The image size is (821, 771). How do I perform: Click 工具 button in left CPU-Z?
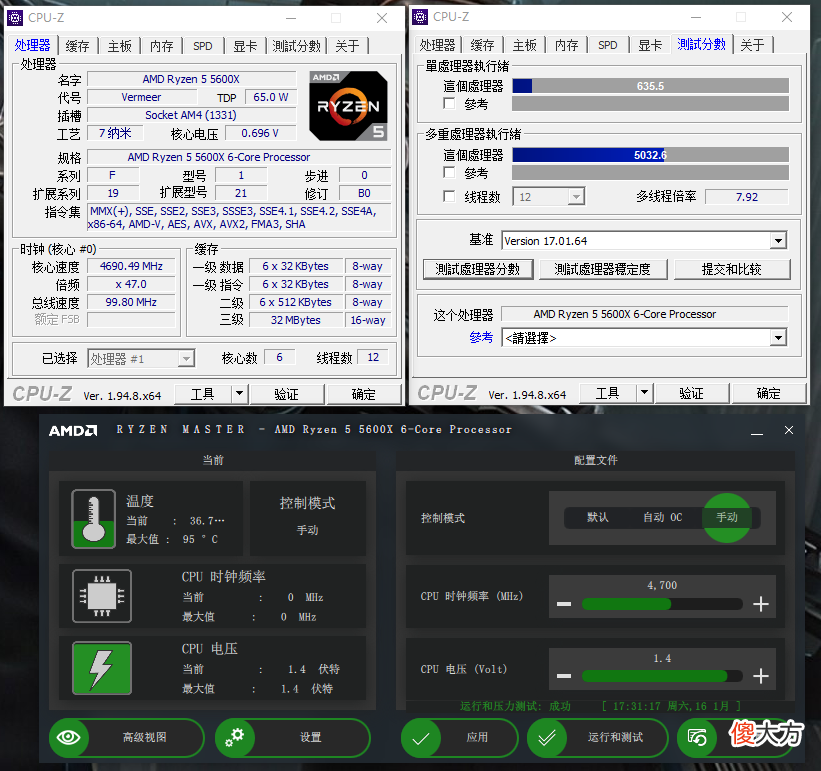click(203, 394)
